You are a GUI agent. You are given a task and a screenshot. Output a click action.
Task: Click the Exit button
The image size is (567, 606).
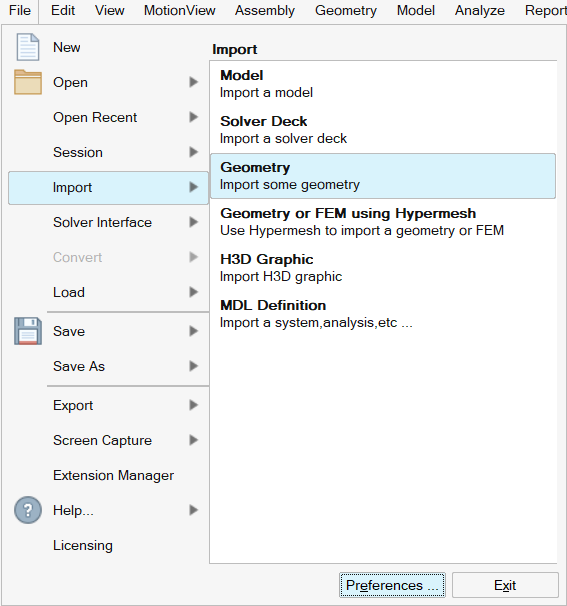tap(505, 585)
